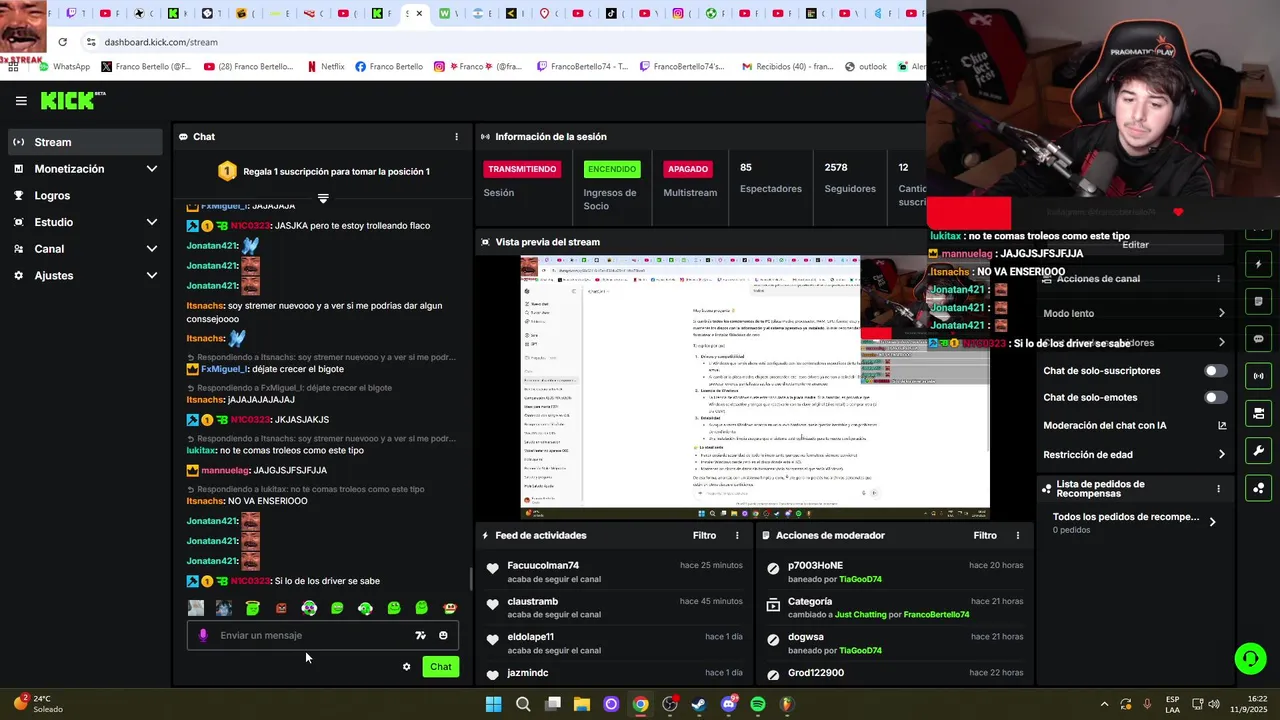This screenshot has width=1280, height=720.
Task: Click follower entry claustramb
Action: point(532,602)
